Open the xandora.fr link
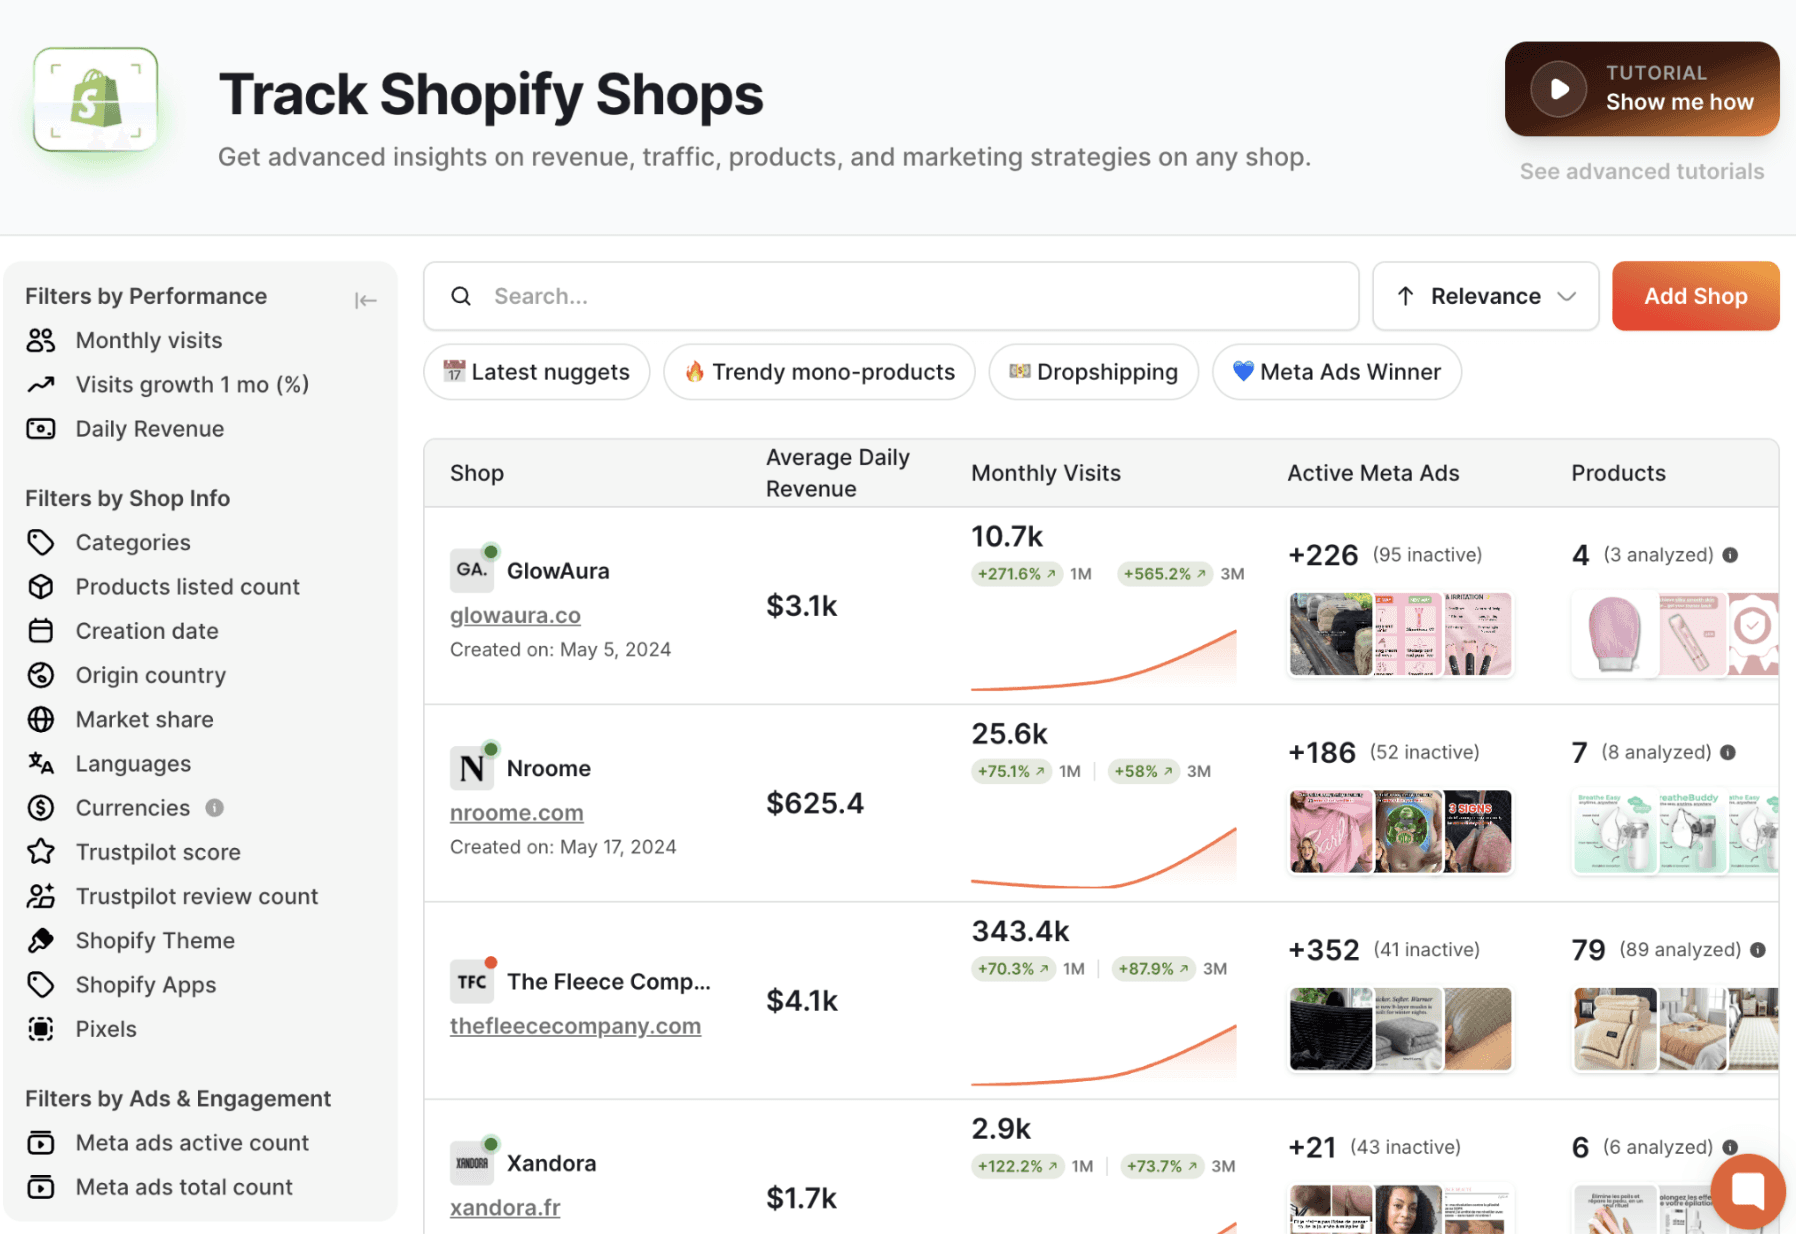 click(505, 1208)
